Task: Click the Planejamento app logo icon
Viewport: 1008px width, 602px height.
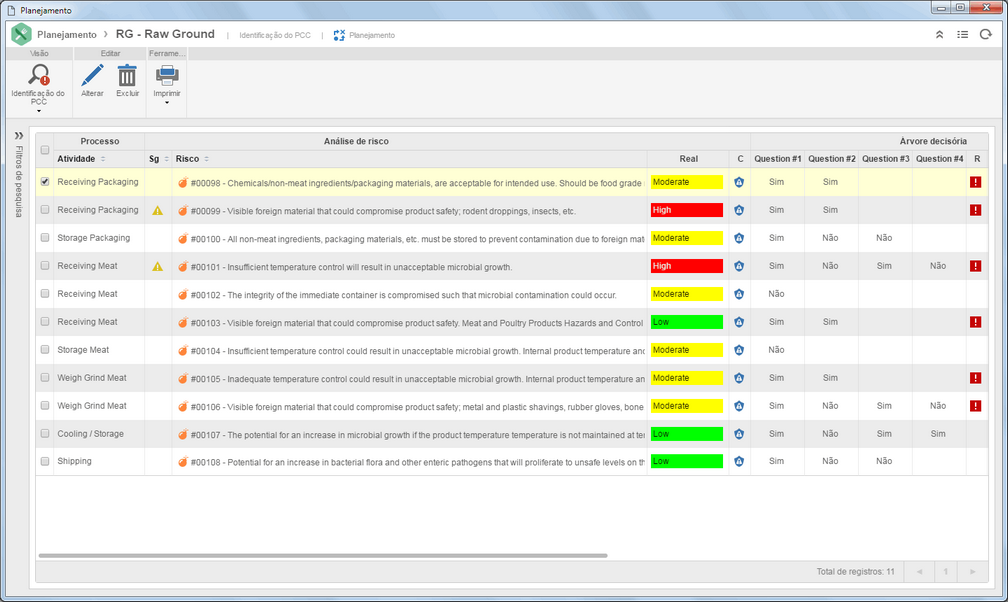Action: pyautogui.click(x=21, y=34)
